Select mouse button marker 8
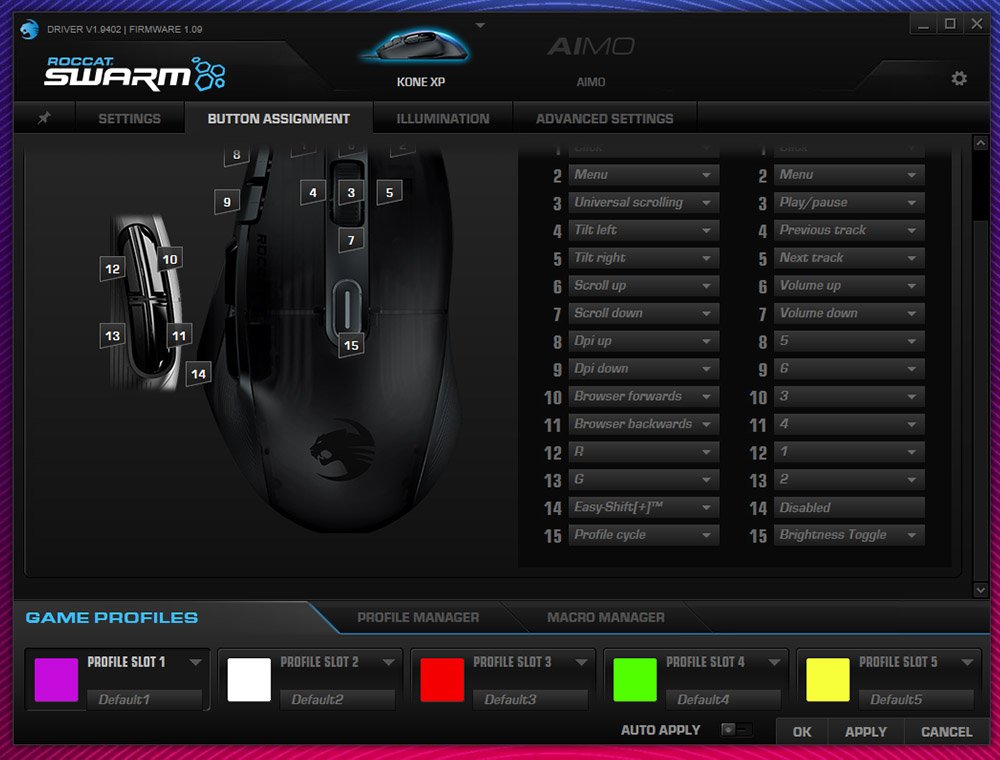The height and width of the screenshot is (760, 1000). click(x=236, y=155)
